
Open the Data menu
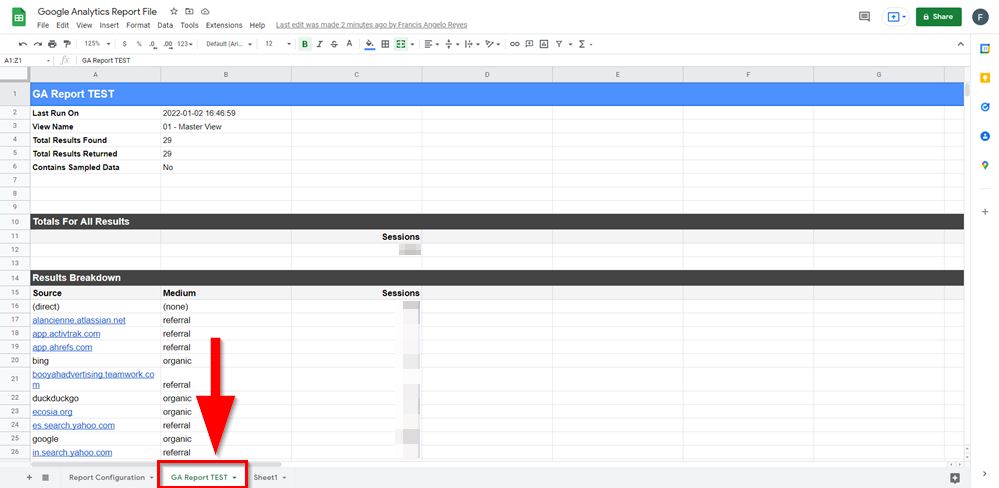(165, 25)
